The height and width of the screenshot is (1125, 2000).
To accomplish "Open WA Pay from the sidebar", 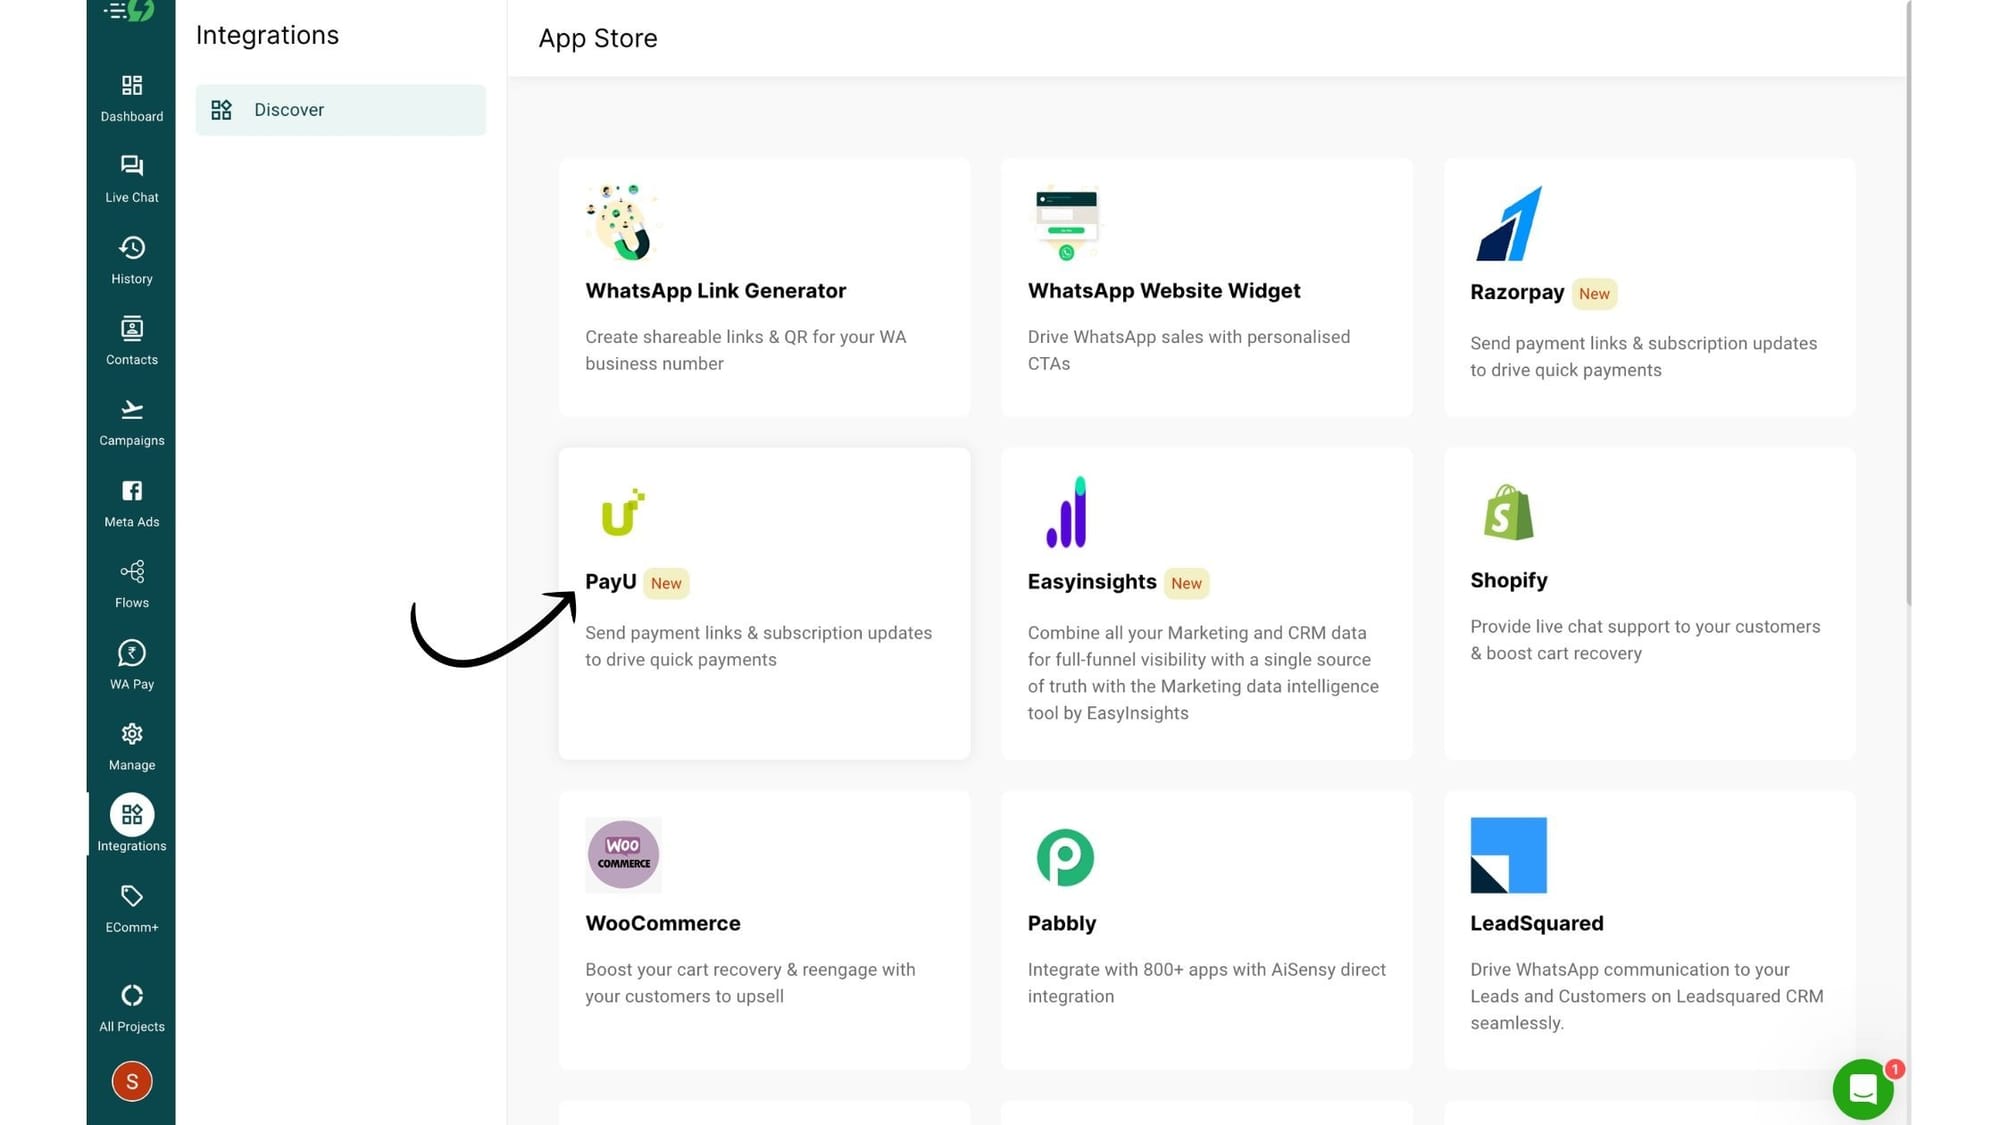I will [131, 664].
